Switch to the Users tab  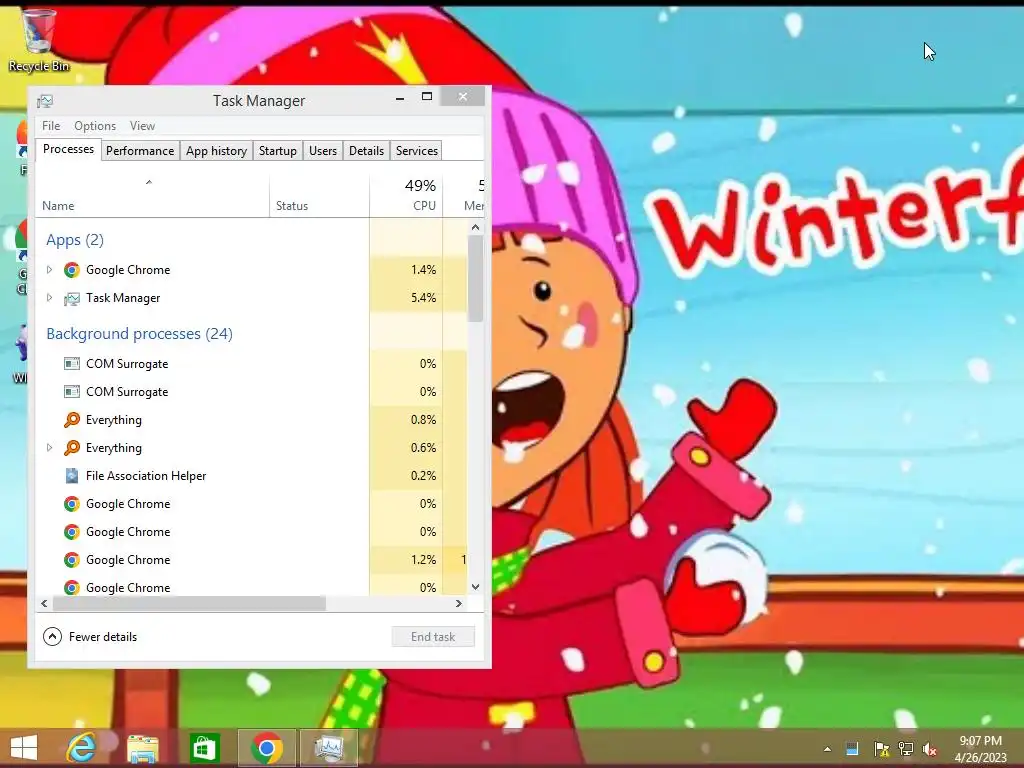coord(323,151)
